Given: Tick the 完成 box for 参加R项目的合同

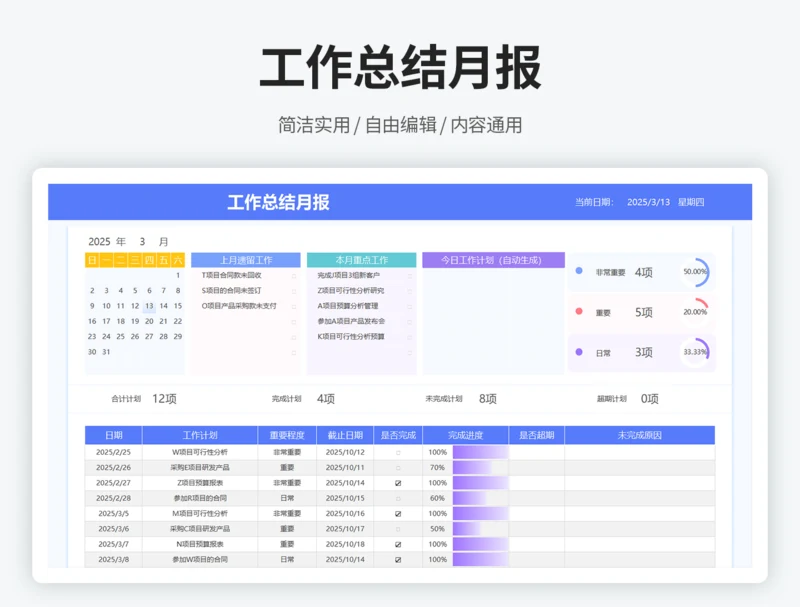Looking at the screenshot, I should pos(398,498).
